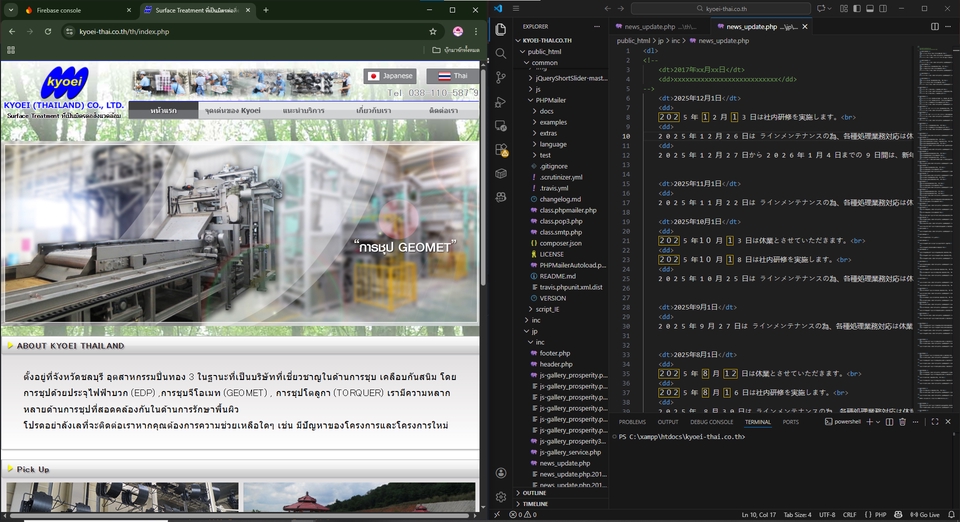The width and height of the screenshot is (960, 522).
Task: Go forward in VS Code navigation history
Action: click(x=621, y=9)
